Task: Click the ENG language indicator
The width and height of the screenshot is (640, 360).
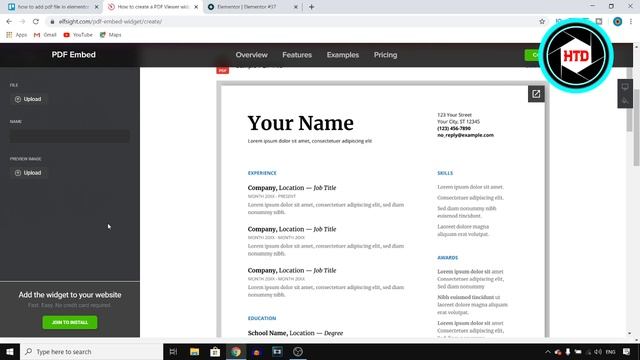Action: point(610,352)
